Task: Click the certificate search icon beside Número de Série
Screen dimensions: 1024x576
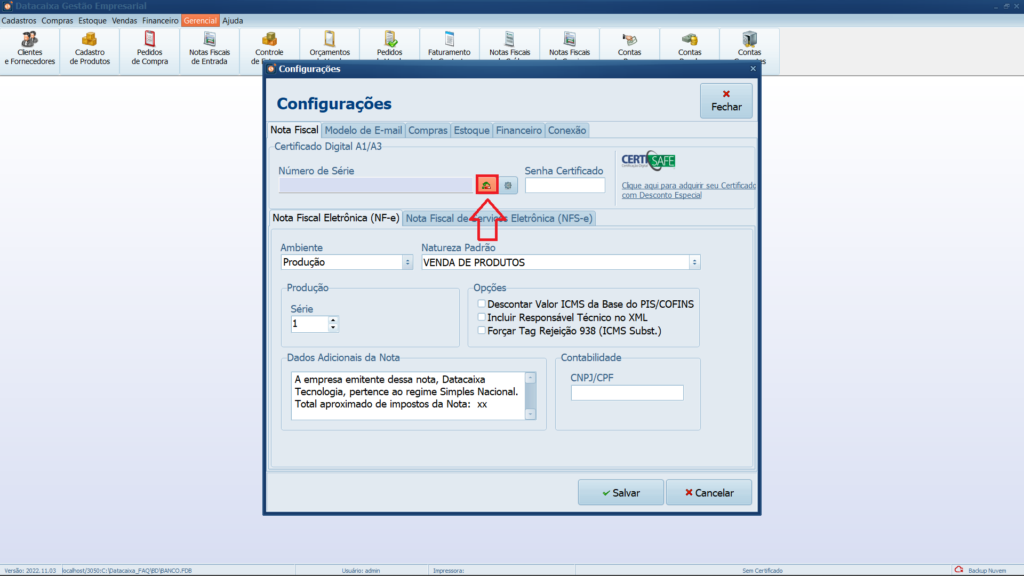Action: [x=486, y=185]
